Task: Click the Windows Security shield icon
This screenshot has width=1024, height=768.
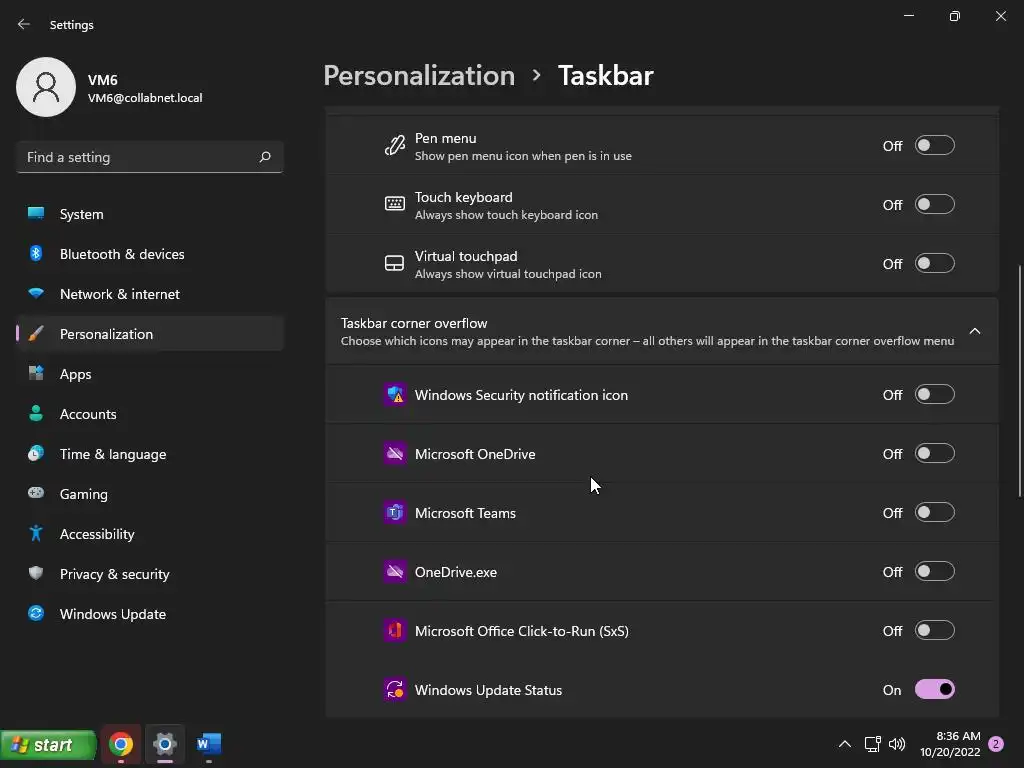Action: pos(395,395)
